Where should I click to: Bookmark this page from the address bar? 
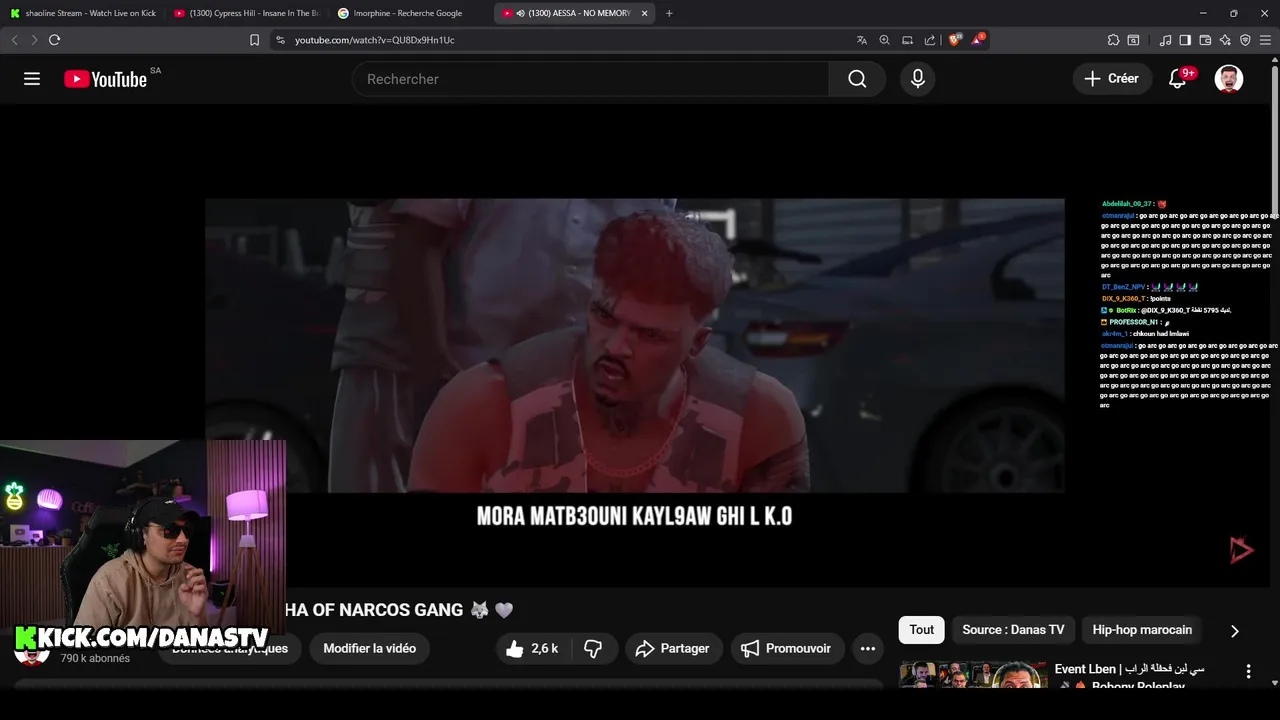254,40
